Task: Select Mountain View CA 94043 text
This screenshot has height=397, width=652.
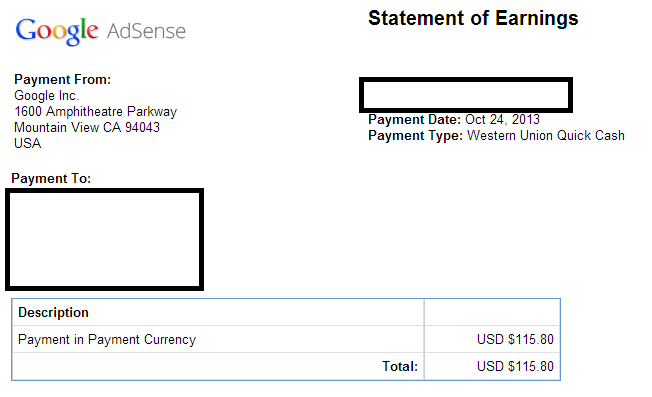Action: click(x=87, y=127)
